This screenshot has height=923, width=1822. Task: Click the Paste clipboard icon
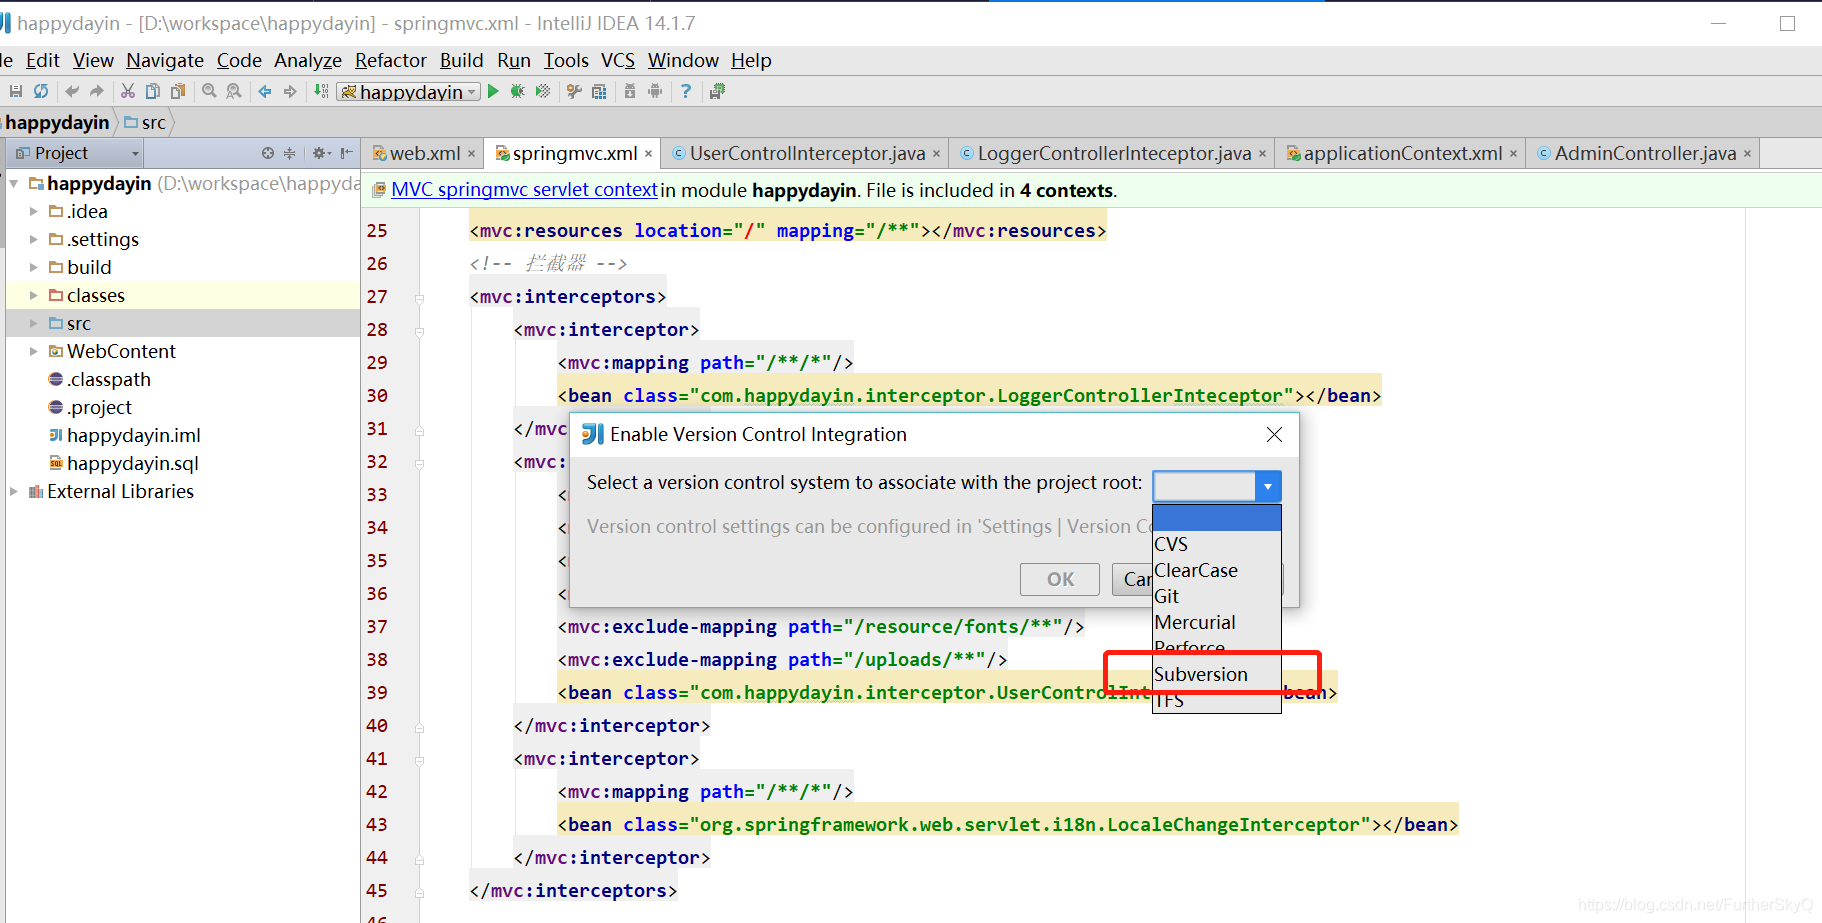click(178, 91)
